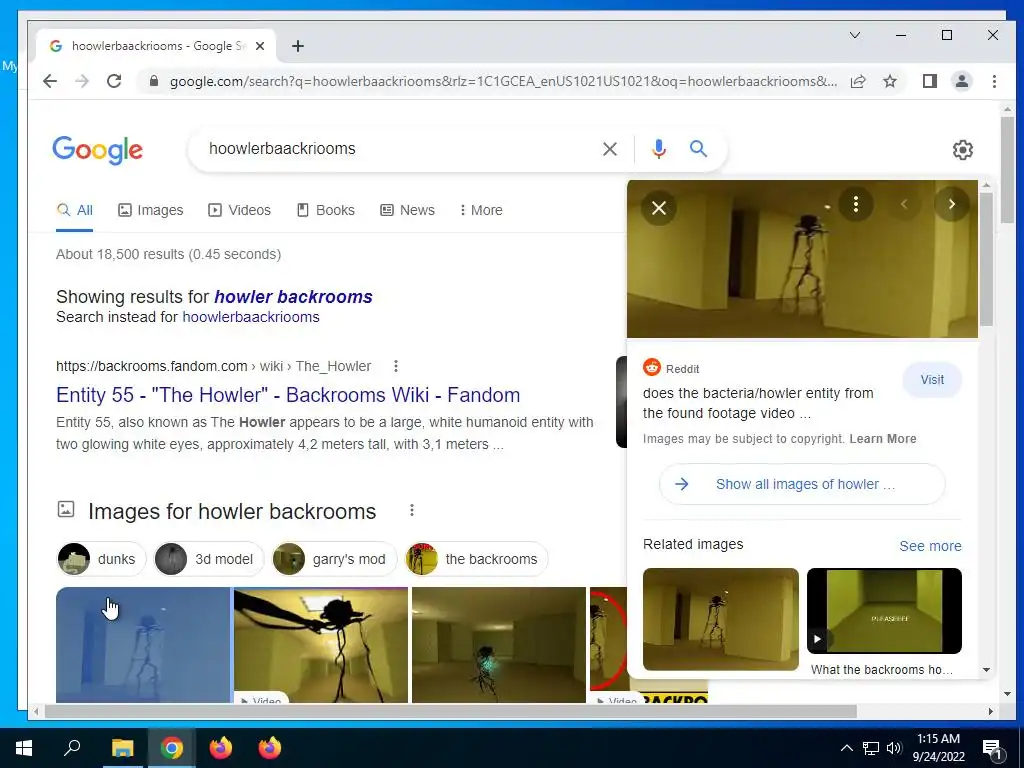The width and height of the screenshot is (1024, 768).
Task: Filter images by 3d model chip
Action: tap(208, 559)
